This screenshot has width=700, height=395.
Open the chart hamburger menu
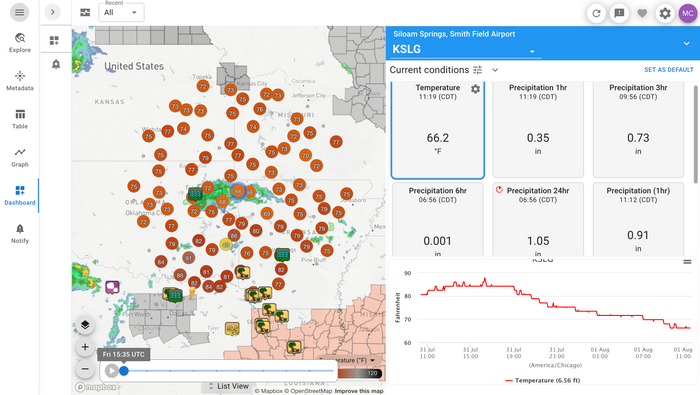coord(687,262)
